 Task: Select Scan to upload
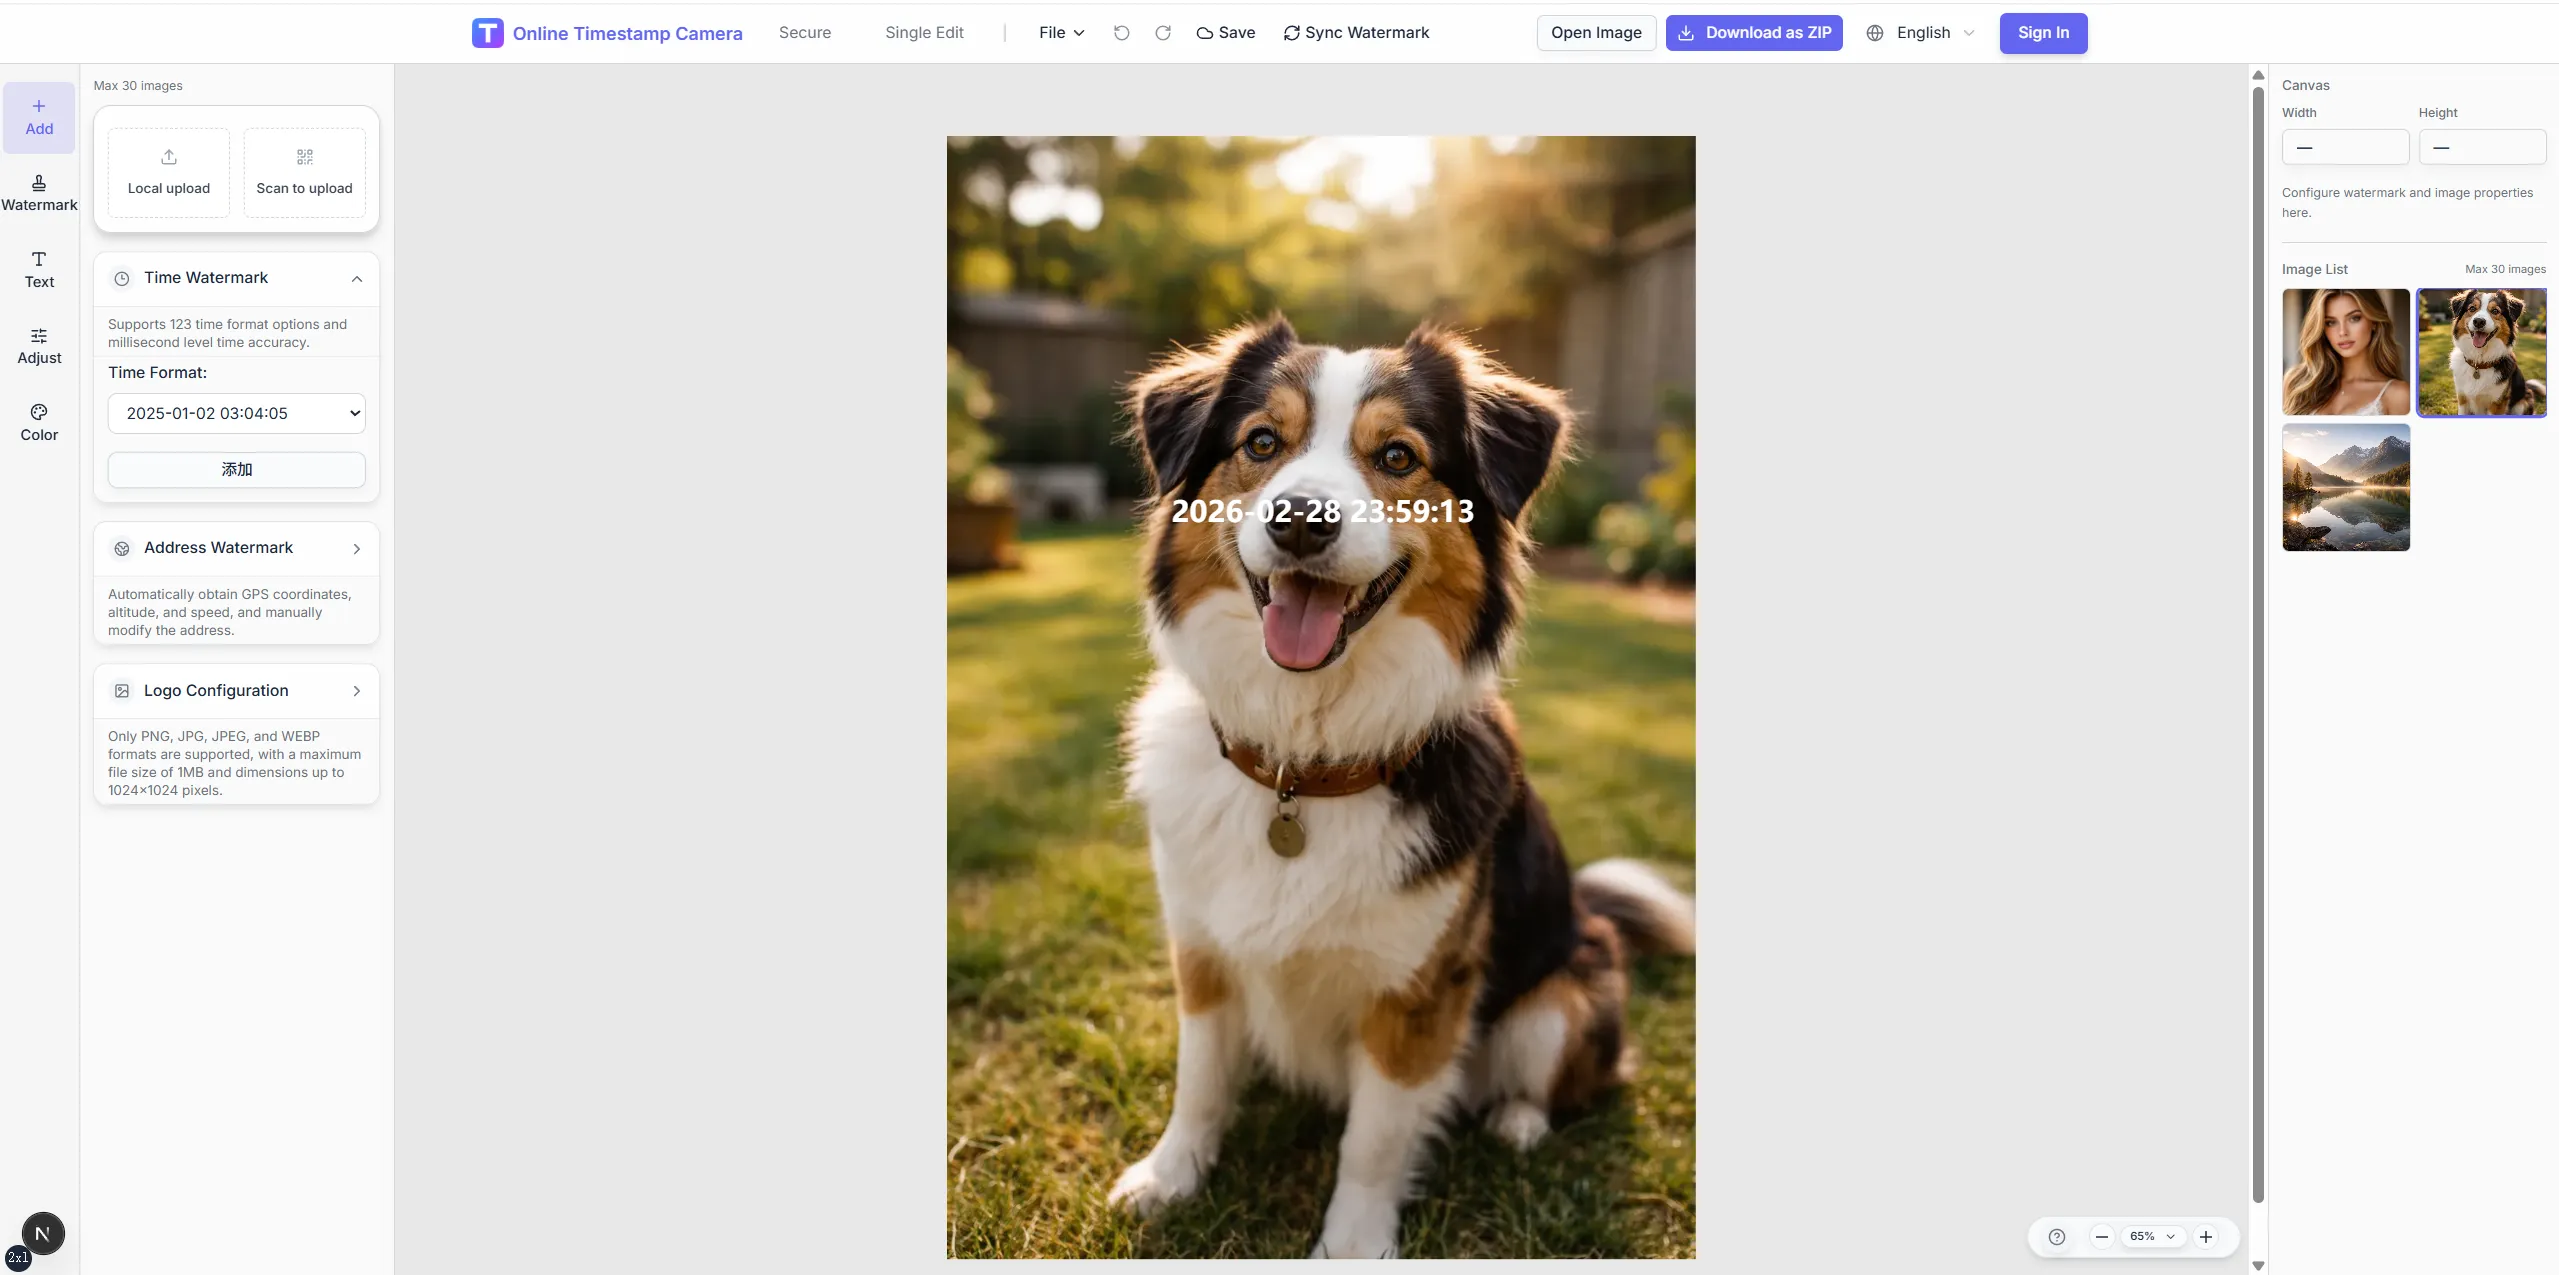coord(304,170)
